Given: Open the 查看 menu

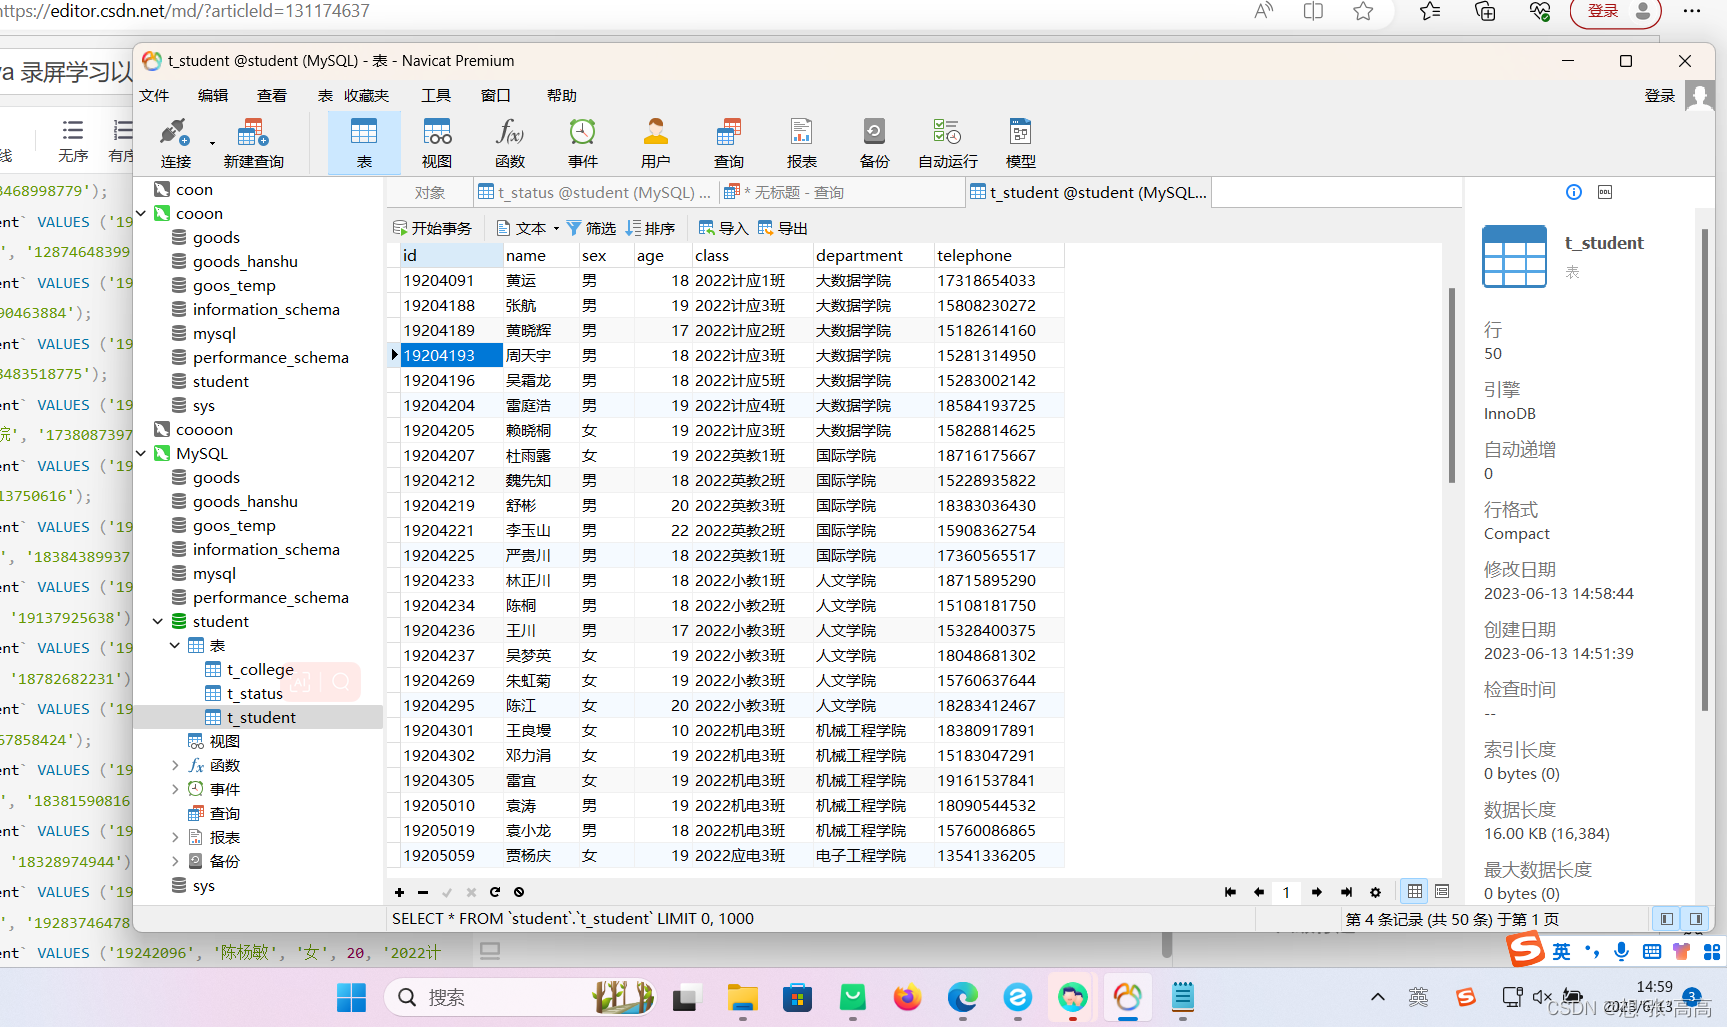Looking at the screenshot, I should 272,96.
